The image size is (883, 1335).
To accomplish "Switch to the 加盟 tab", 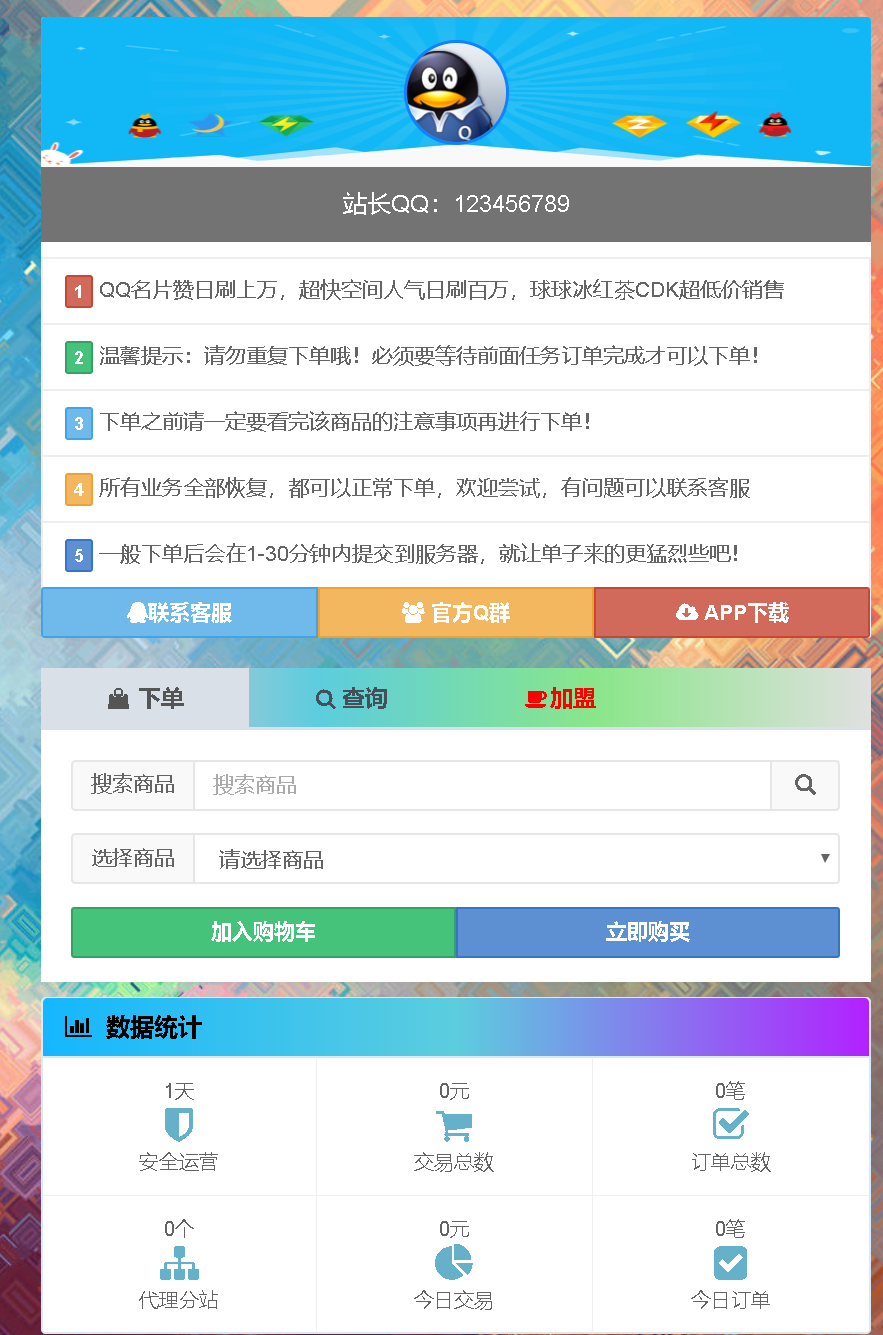I will tap(561, 699).
